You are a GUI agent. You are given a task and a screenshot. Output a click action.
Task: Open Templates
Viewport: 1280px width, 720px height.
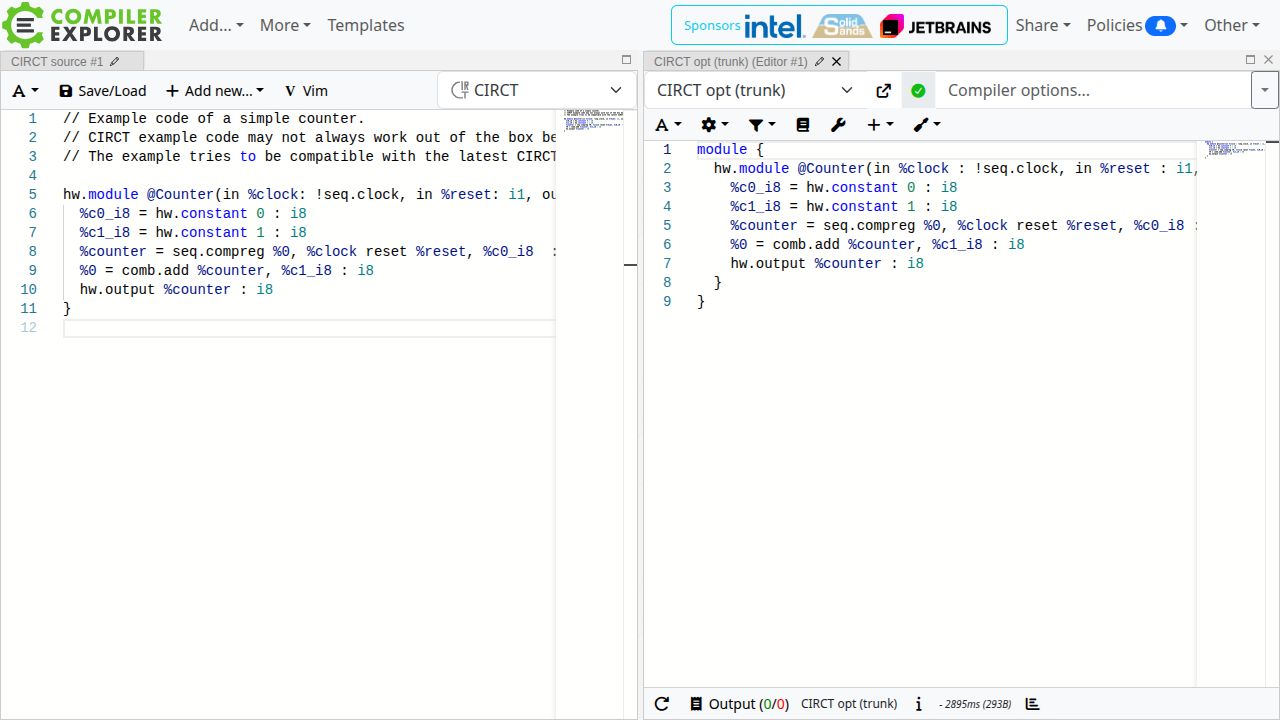point(366,25)
